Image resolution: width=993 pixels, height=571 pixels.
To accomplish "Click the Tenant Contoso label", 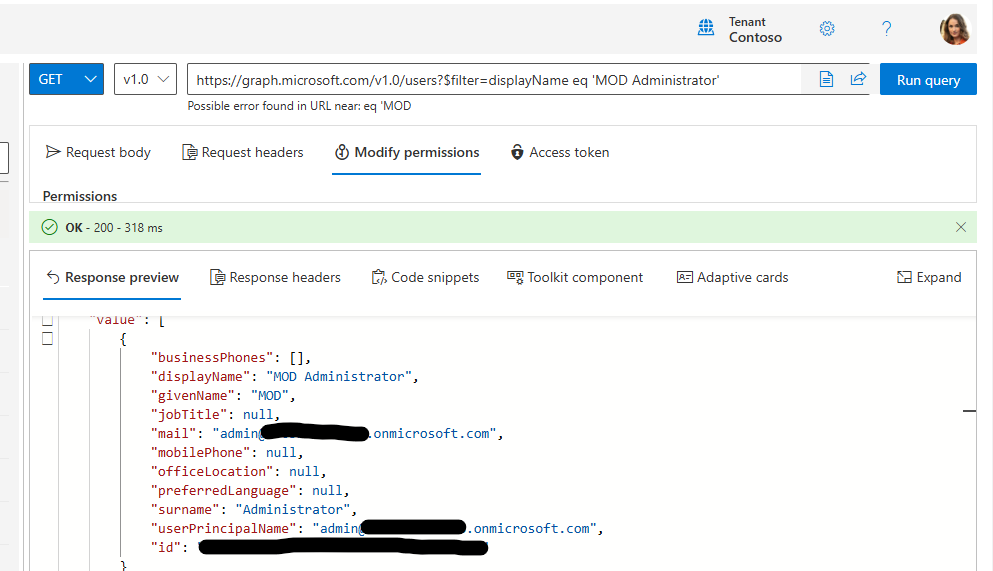I will point(755,30).
